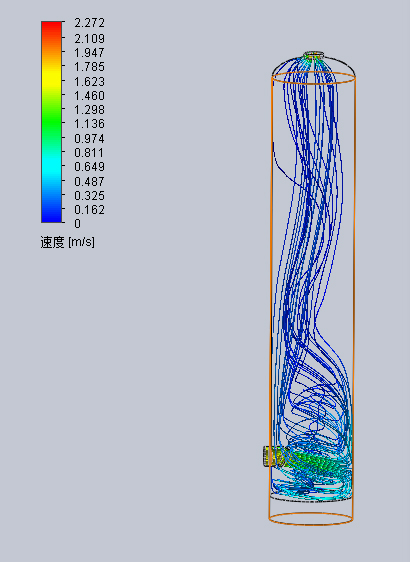Click the maximum legend value 2.272
Image resolution: width=410 pixels, height=562 pixels.
click(89, 23)
